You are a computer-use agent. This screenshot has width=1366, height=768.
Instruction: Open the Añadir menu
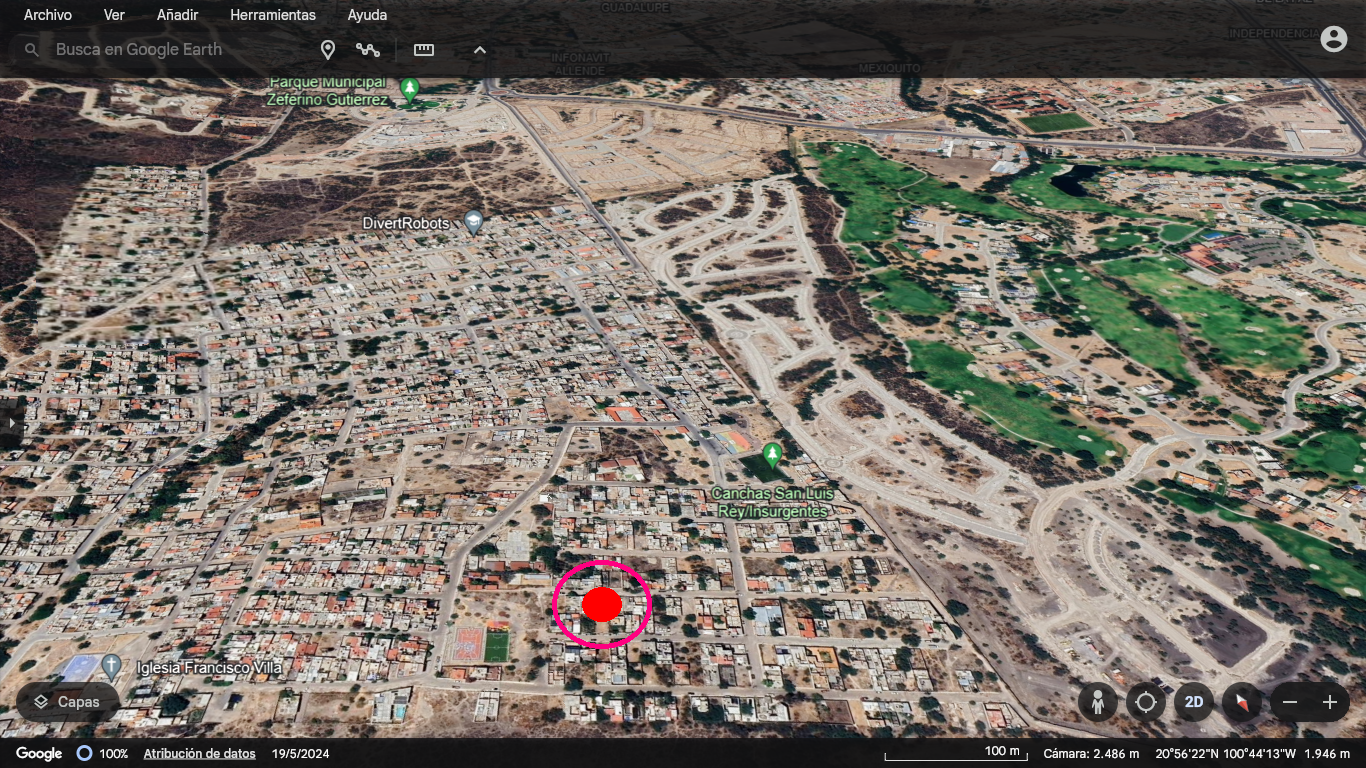tap(177, 15)
